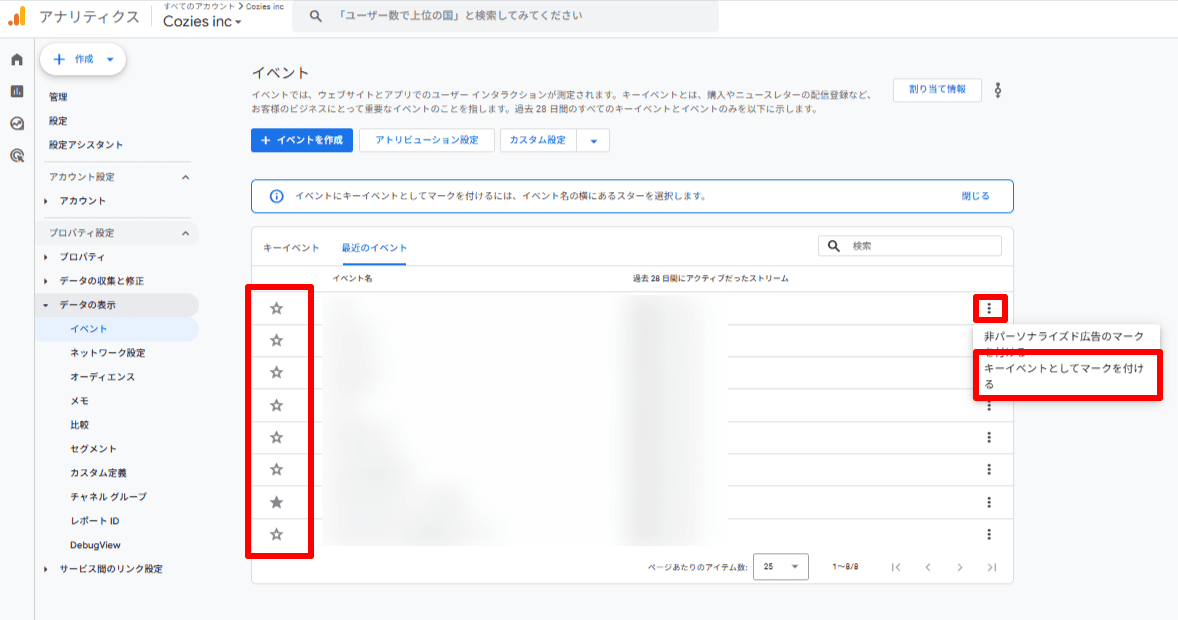The width and height of the screenshot is (1178, 620).
Task: Open the カスタム設定 dropdown arrow
Action: coord(594,140)
